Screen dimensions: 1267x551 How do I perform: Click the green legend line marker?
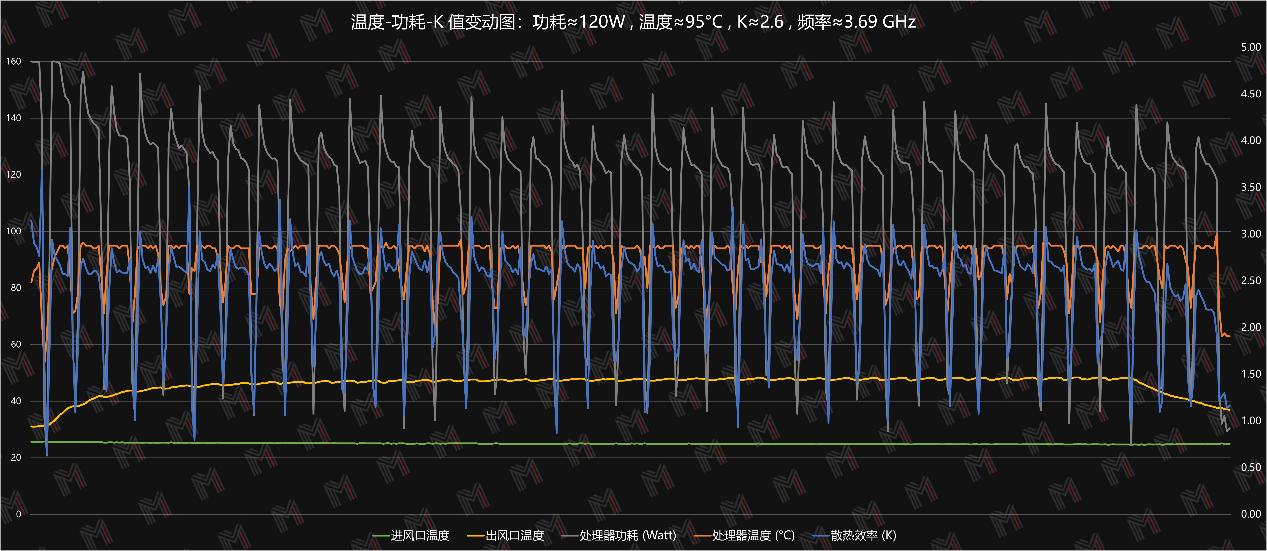(382, 536)
